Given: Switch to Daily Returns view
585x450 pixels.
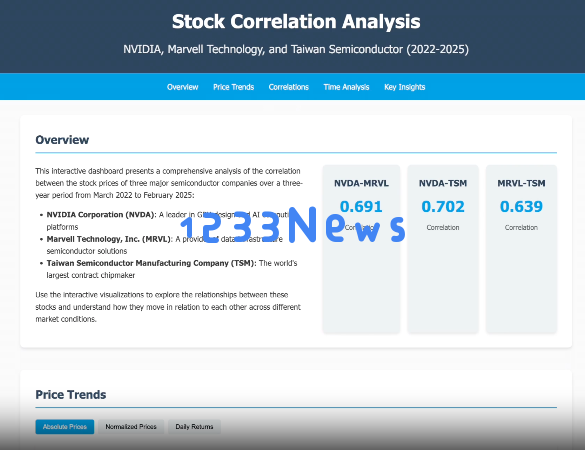Looking at the screenshot, I should tap(194, 426).
